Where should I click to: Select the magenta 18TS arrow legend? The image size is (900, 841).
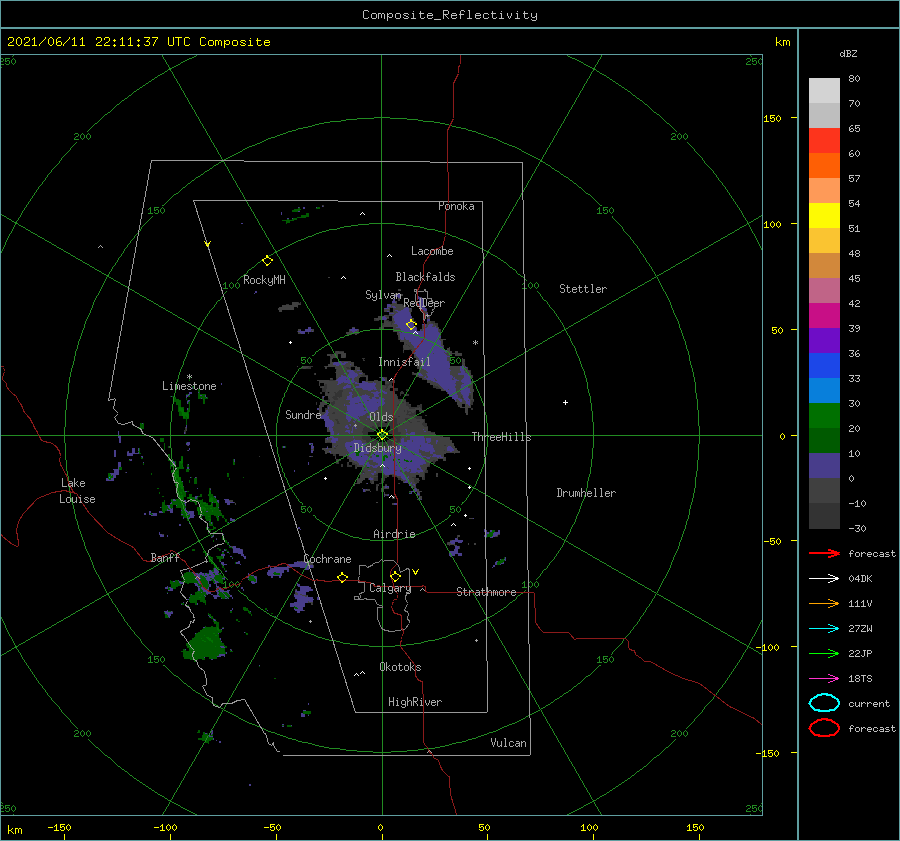[x=824, y=679]
